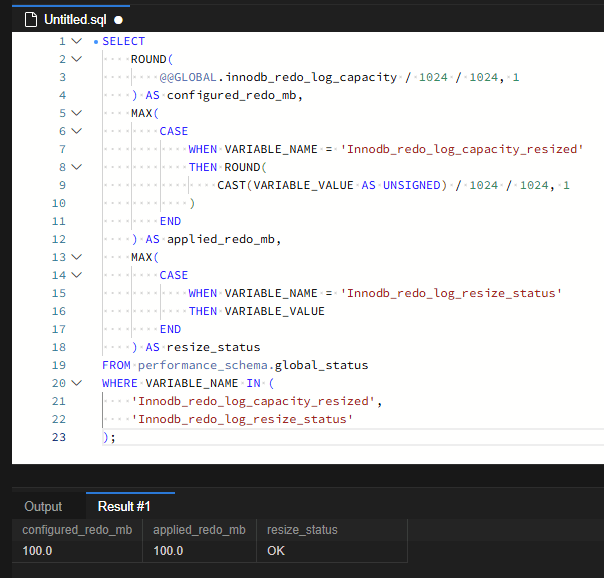Click THEN VARIABLE_VALUE on line 16
The image size is (604, 578).
257,311
